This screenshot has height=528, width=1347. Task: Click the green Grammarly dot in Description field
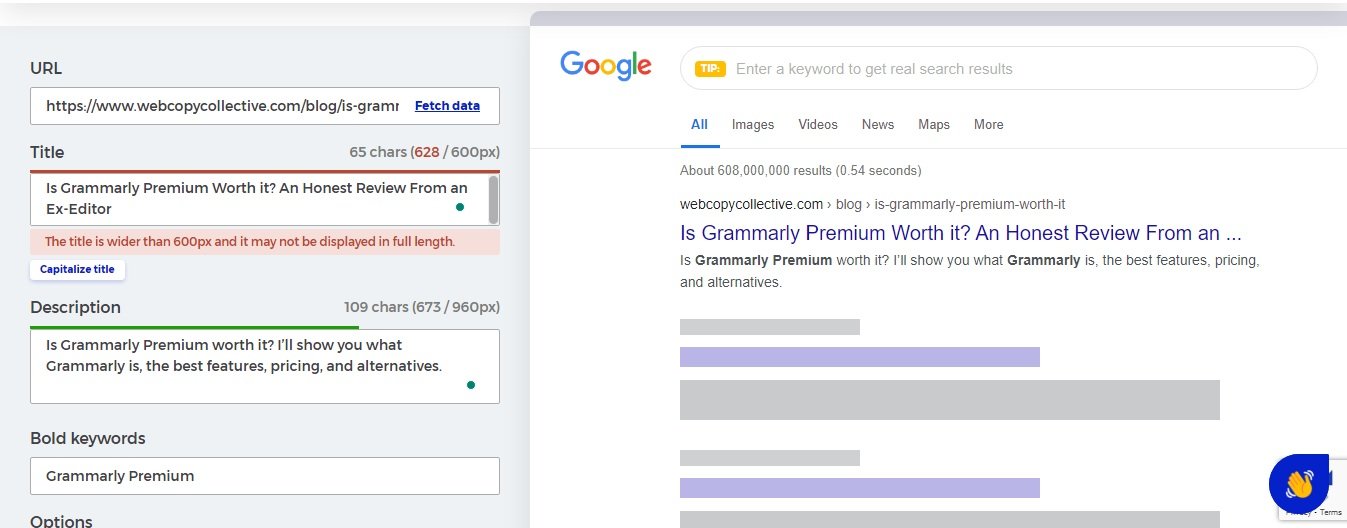pyautogui.click(x=470, y=385)
